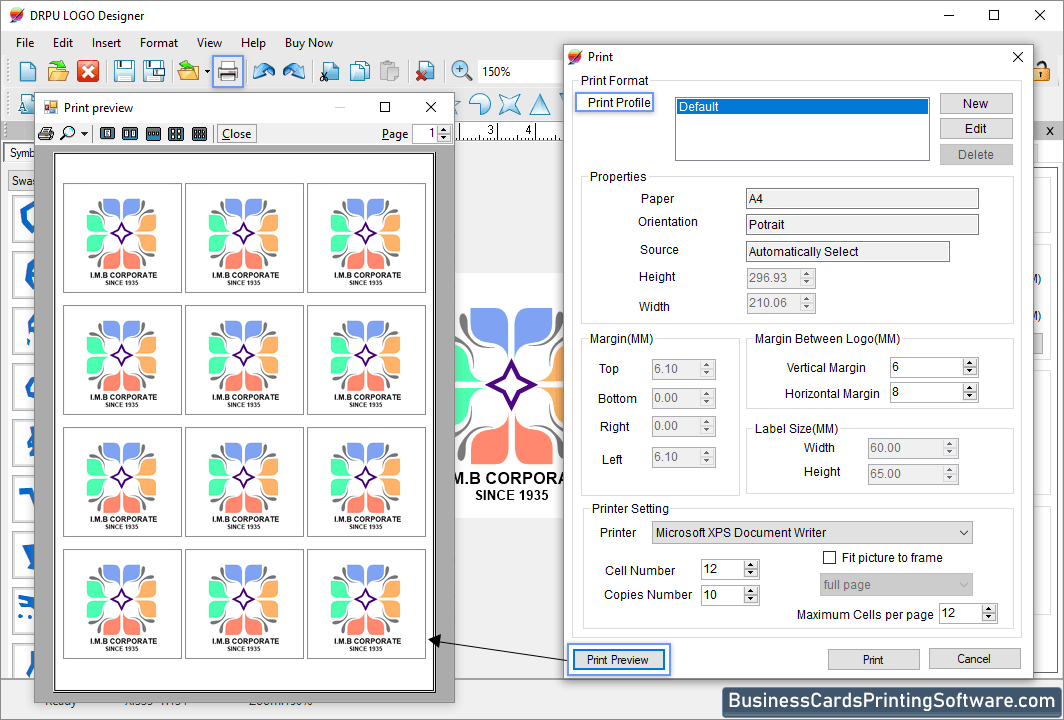Click the Cancel button in Print dialog
Image resolution: width=1064 pixels, height=720 pixels.
point(974,659)
